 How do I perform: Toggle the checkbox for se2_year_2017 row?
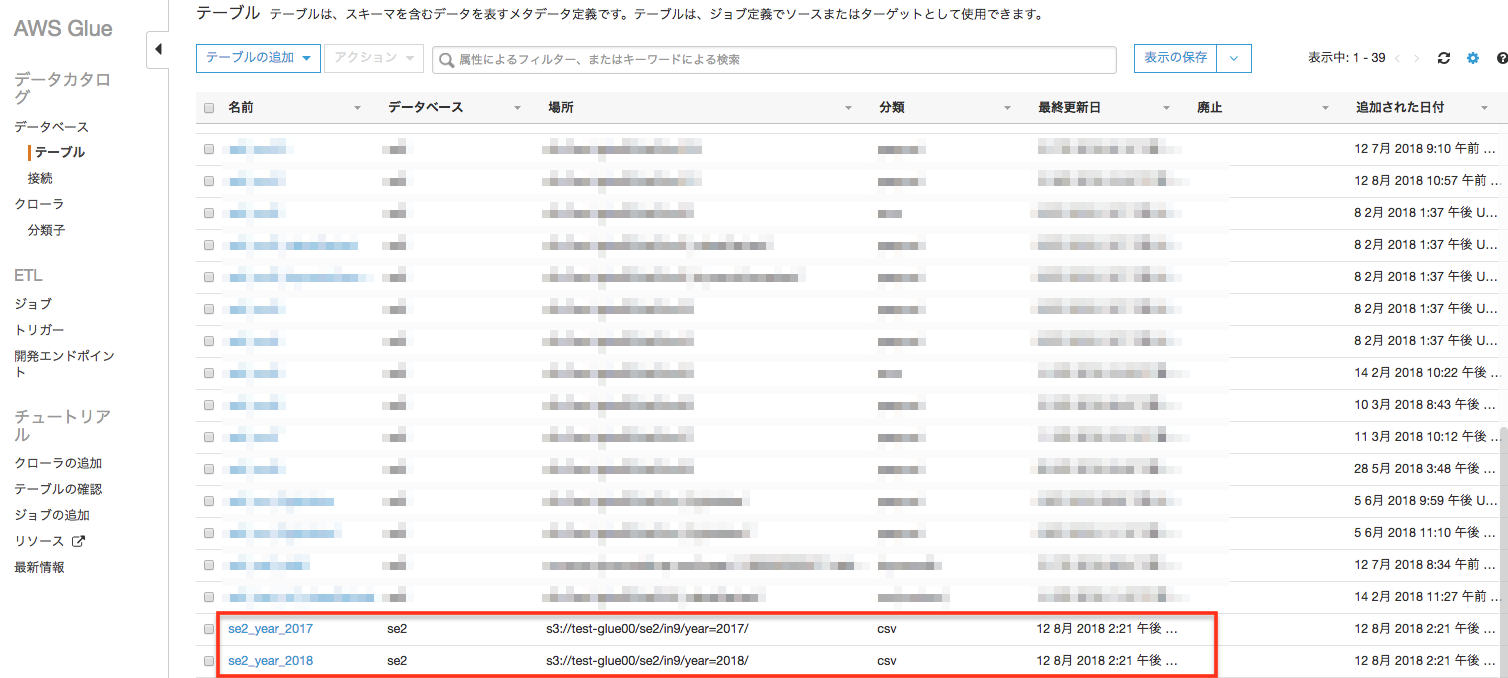(x=208, y=628)
